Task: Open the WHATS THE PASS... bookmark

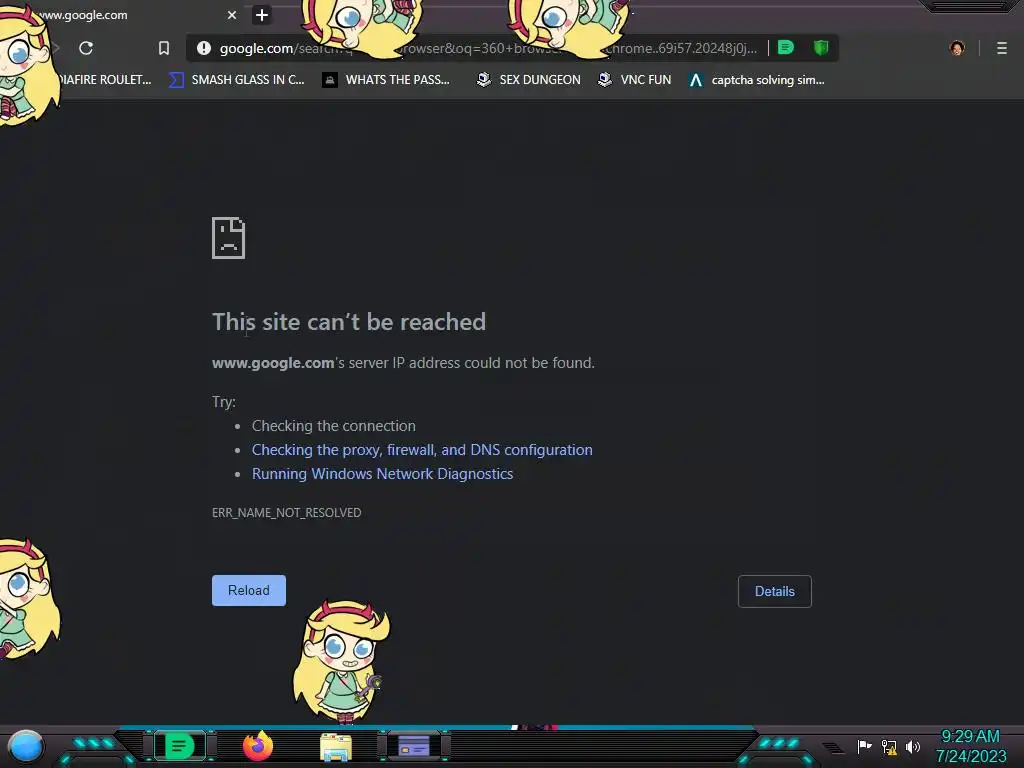Action: click(387, 80)
